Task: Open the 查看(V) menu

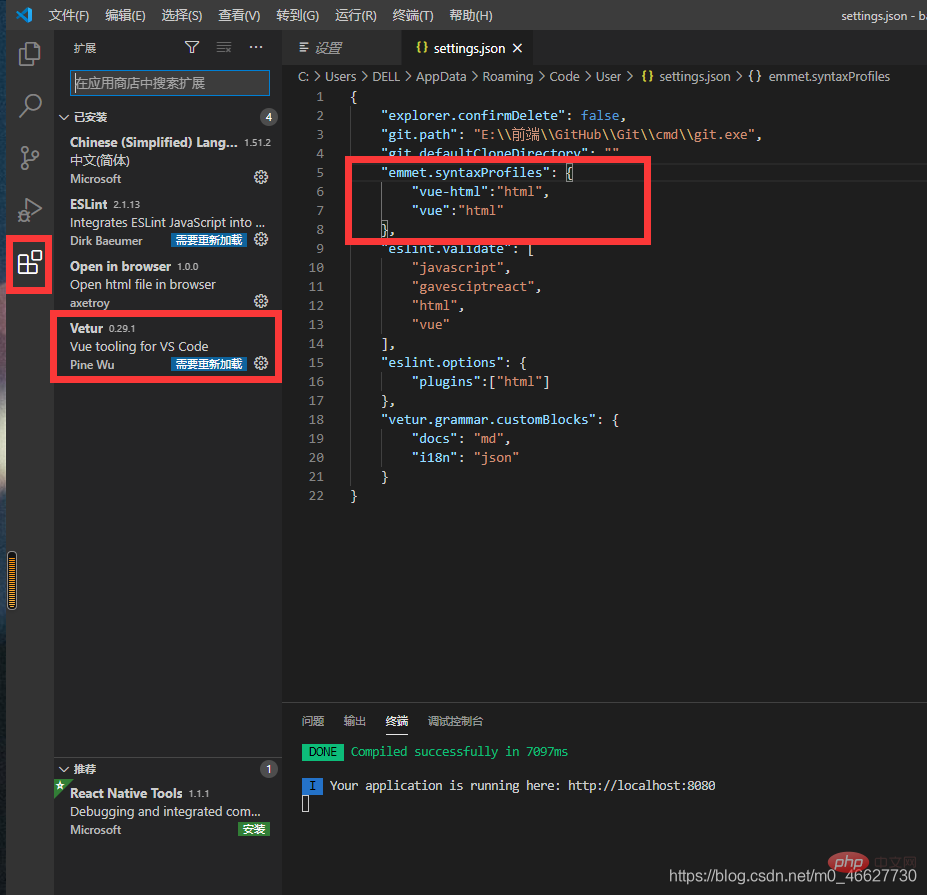Action: point(239,15)
